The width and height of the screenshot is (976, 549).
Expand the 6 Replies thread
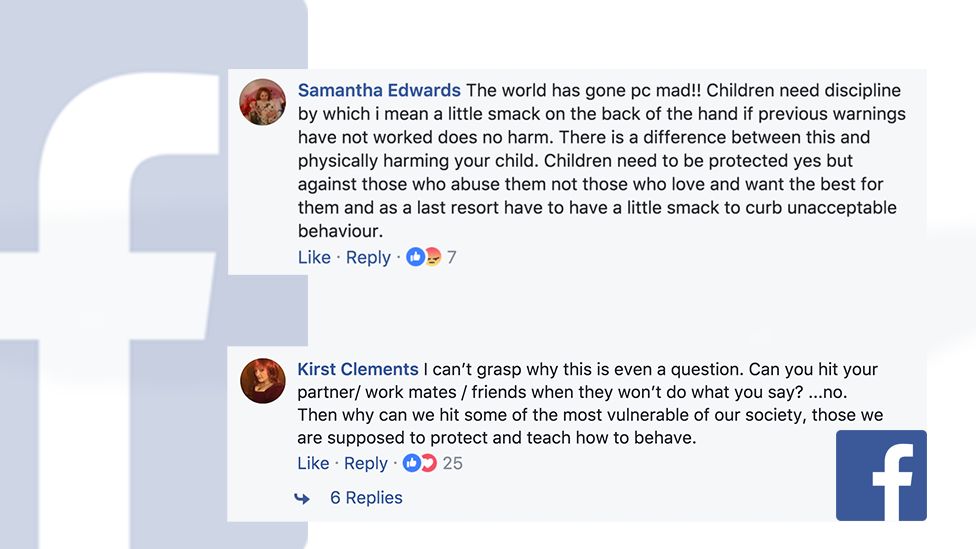click(366, 498)
